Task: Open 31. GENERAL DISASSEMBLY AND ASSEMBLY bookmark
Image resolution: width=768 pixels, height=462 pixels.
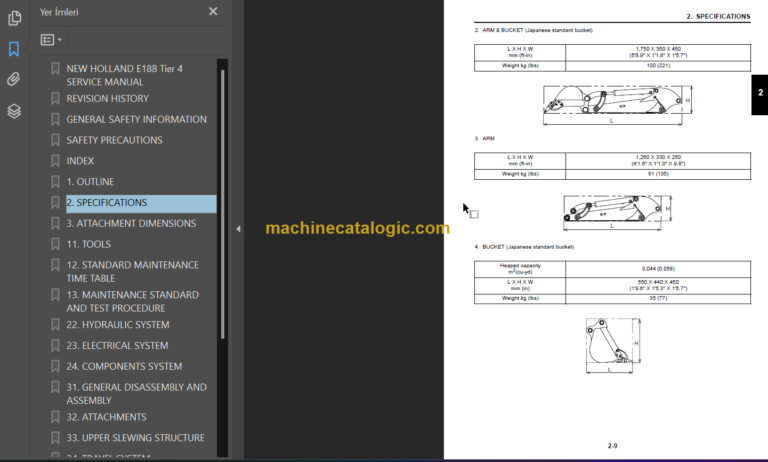Action: click(x=137, y=394)
